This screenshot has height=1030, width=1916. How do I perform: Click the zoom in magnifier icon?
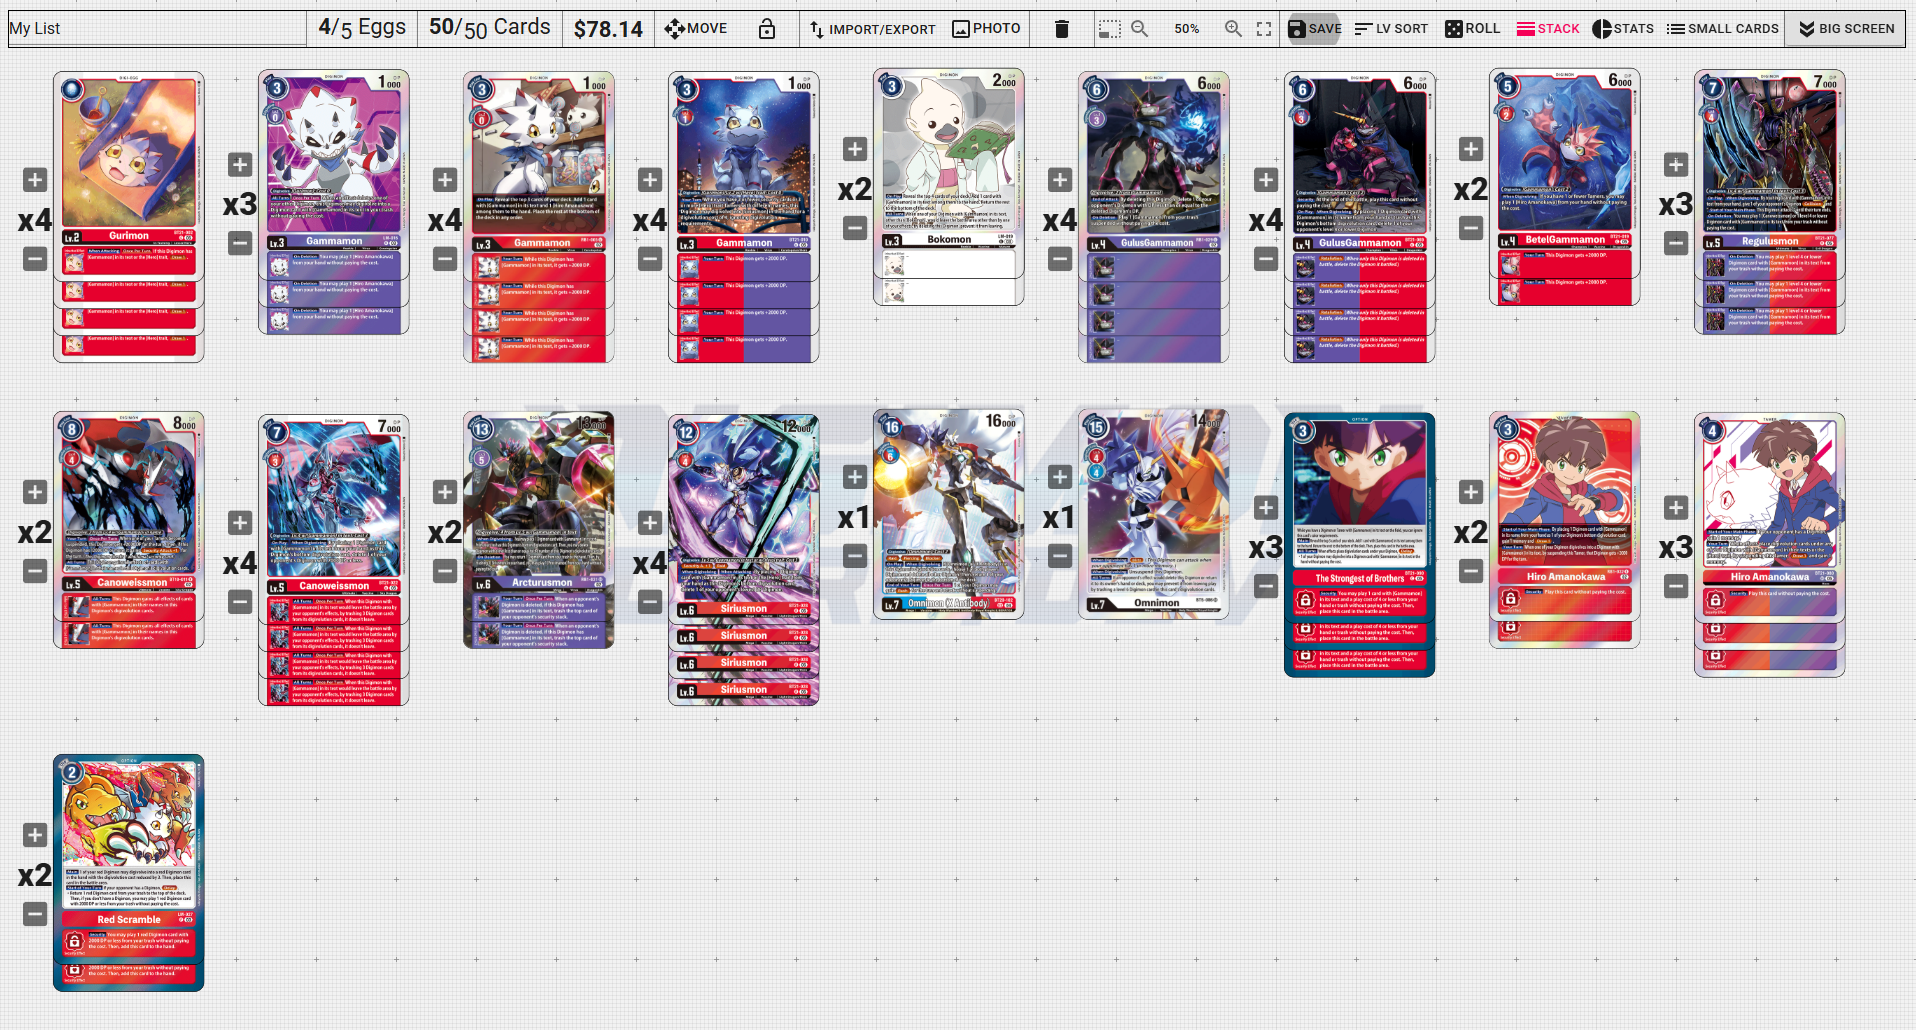click(x=1234, y=29)
